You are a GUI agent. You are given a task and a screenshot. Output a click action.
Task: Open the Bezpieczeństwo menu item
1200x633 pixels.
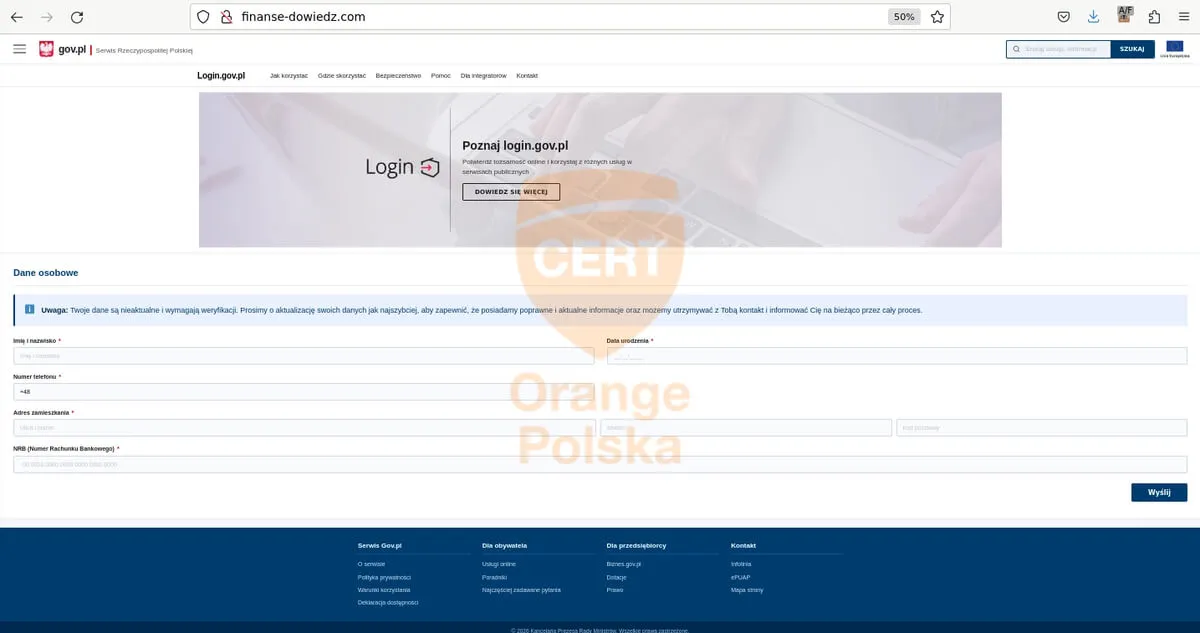tap(398, 76)
